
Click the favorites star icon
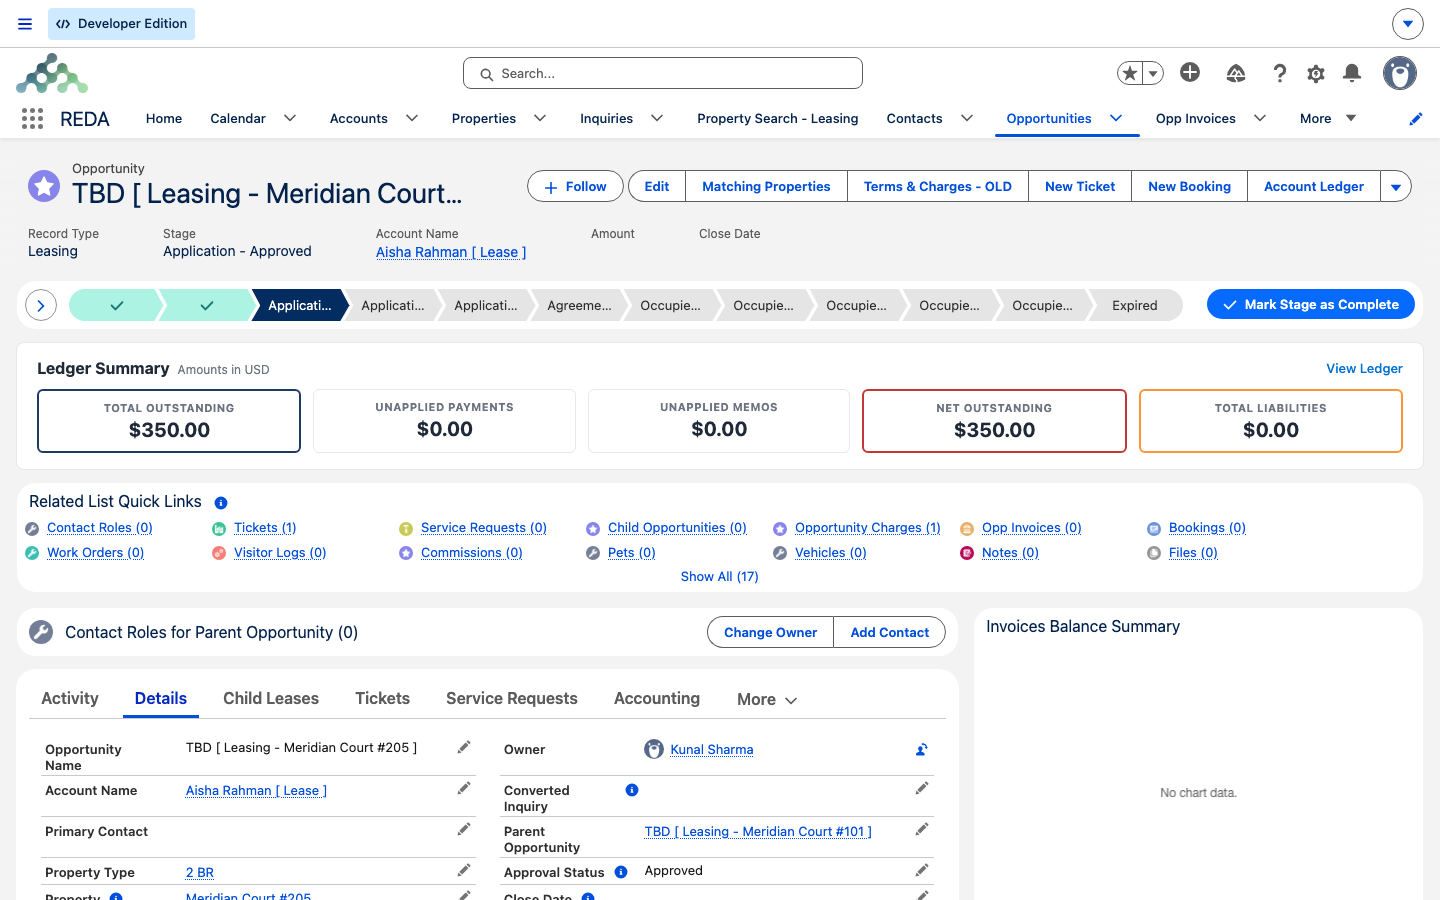pos(1130,73)
